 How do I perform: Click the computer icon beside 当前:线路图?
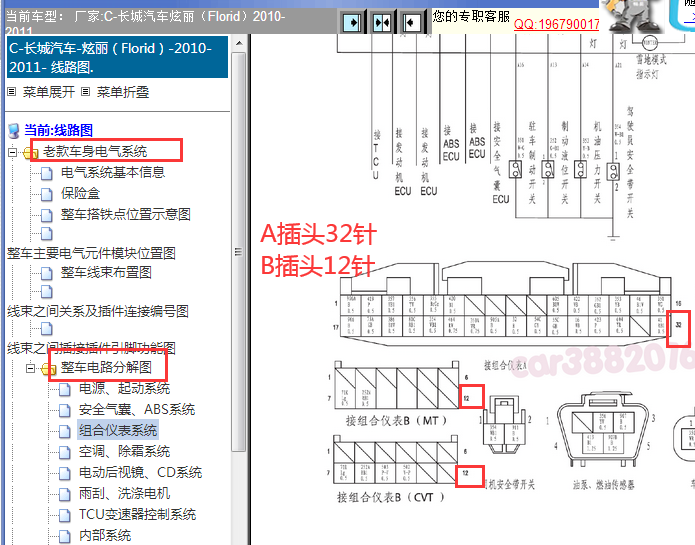tap(14, 131)
